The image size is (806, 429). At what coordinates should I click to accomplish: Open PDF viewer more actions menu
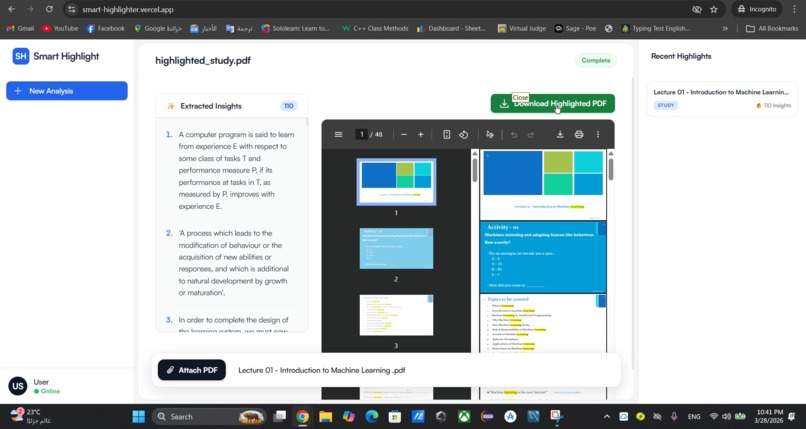click(598, 135)
